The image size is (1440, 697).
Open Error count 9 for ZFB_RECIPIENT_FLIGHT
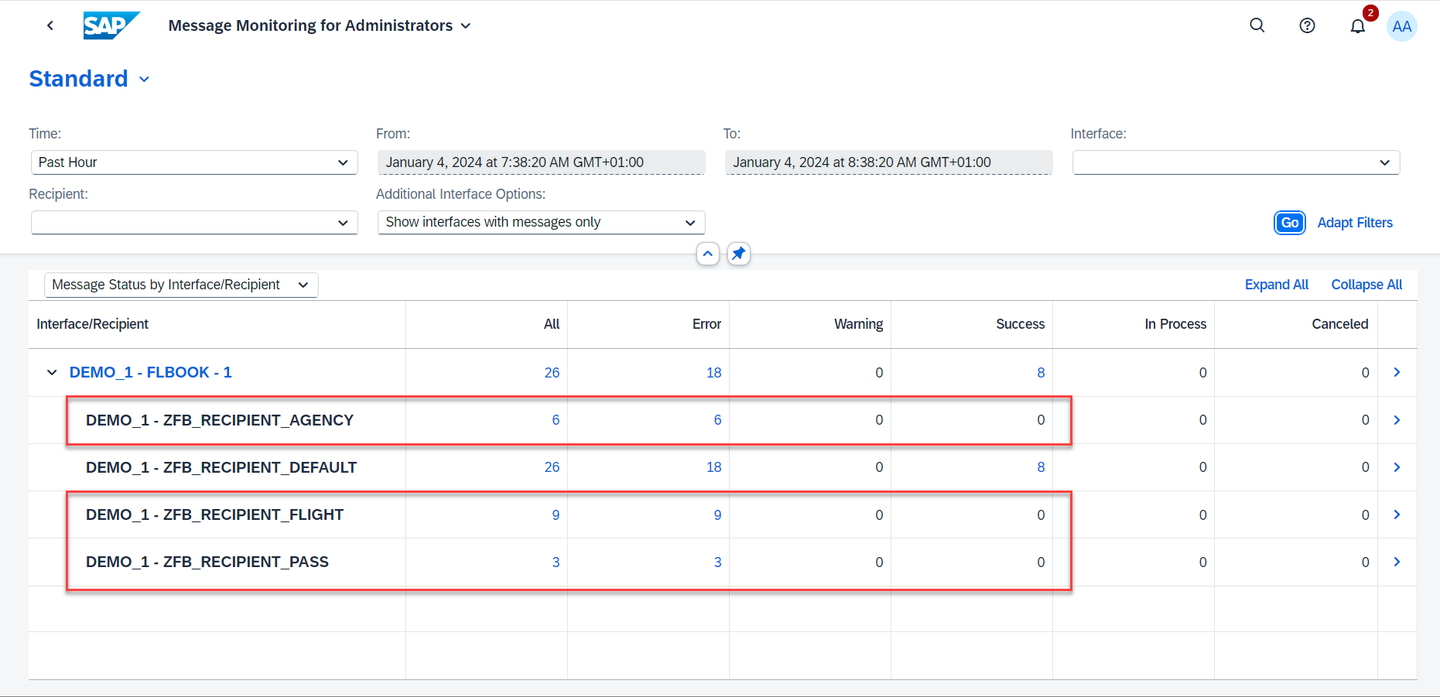[x=717, y=515]
